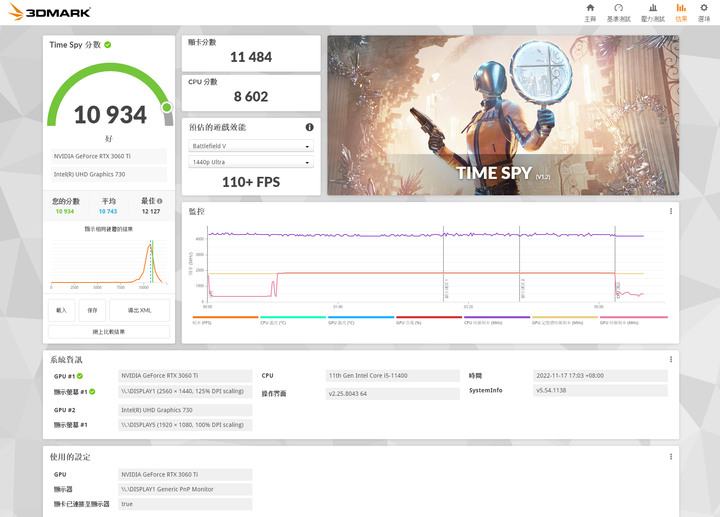This screenshot has height=517, width=720.
Task: Click the 110+ FPS estimate text
Action: pyautogui.click(x=251, y=182)
